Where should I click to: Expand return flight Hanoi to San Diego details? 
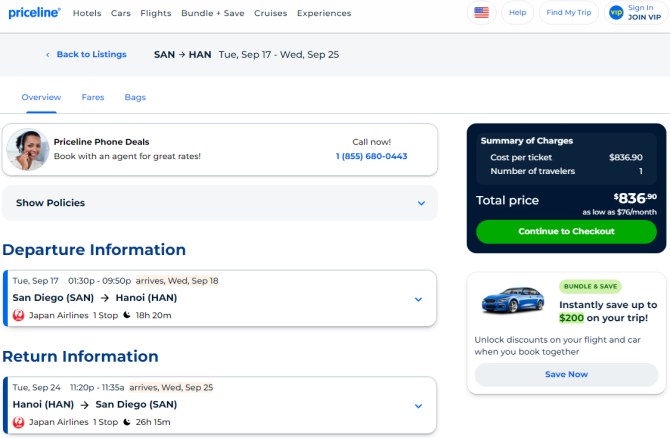point(418,406)
